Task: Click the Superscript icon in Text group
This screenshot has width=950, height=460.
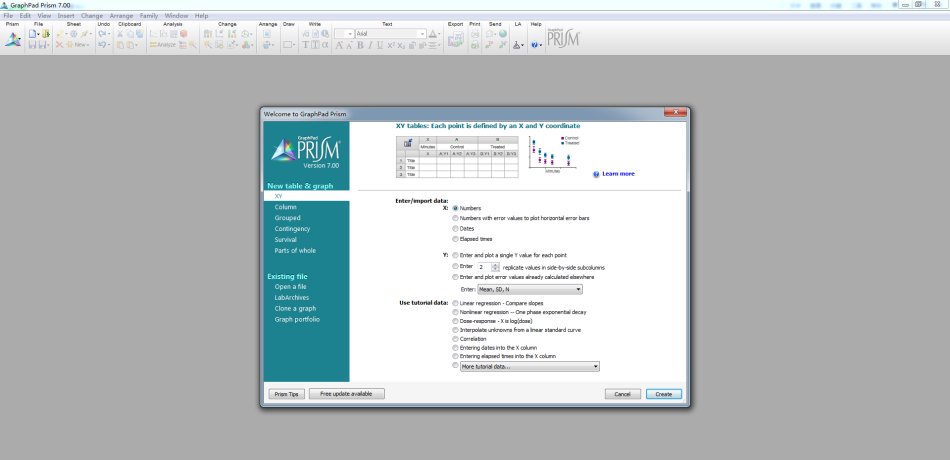Action: pyautogui.click(x=391, y=45)
